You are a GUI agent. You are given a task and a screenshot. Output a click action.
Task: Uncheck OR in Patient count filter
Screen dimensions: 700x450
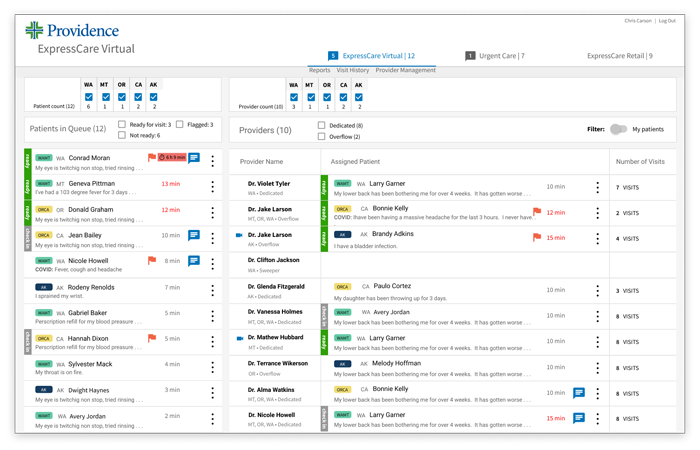[121, 97]
